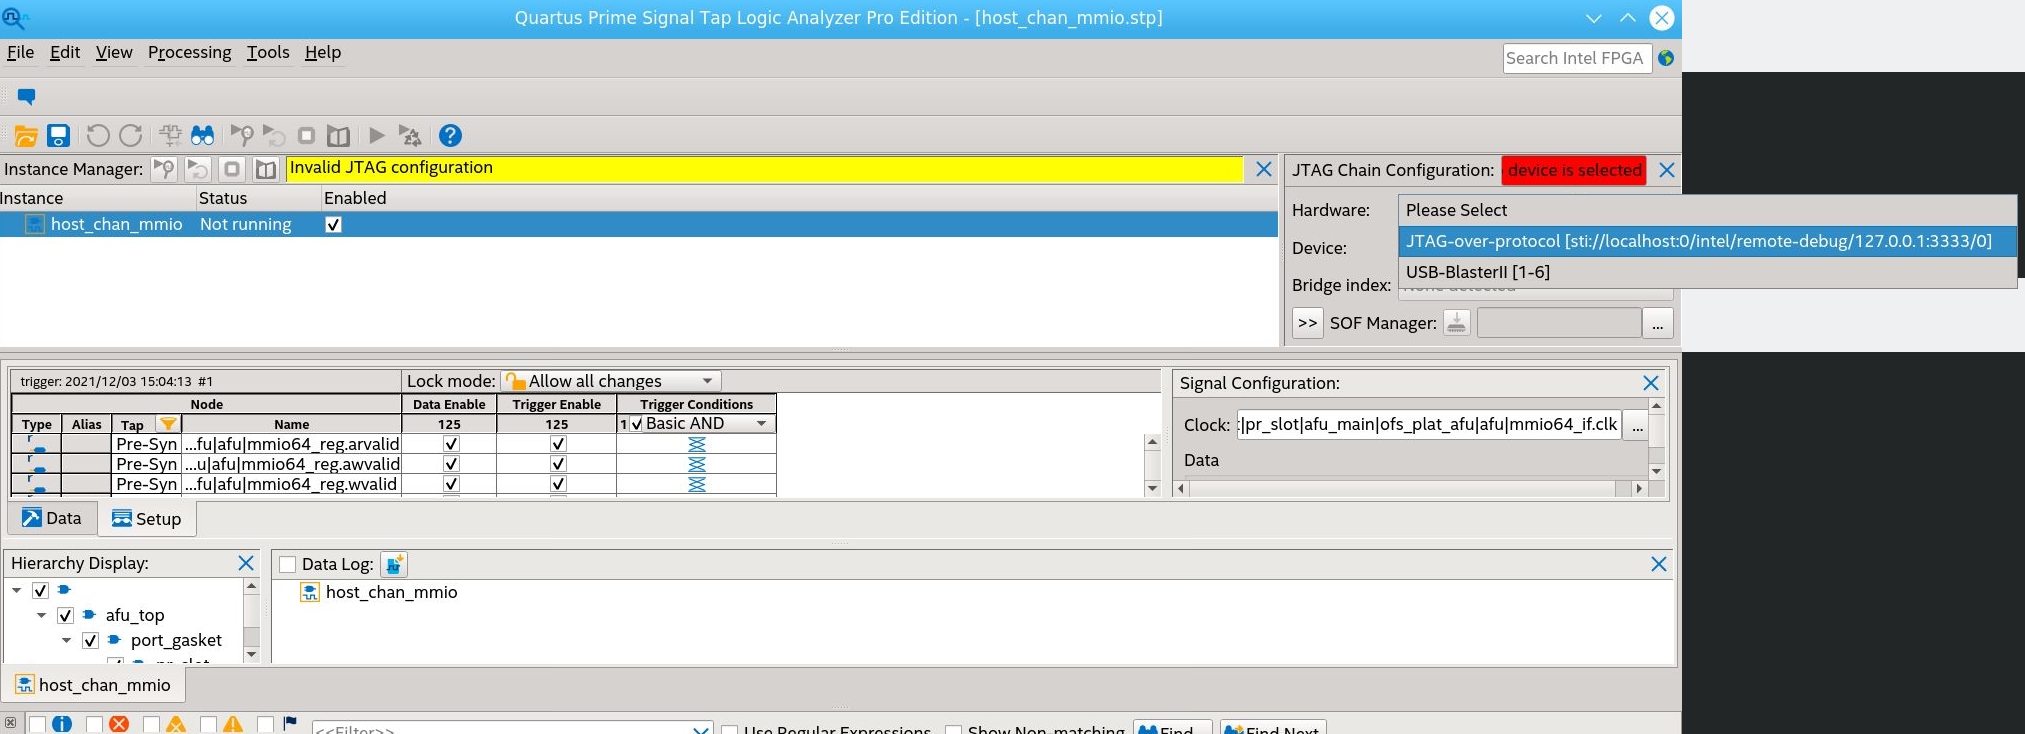Click Instance Manager Run Analysis button
2025x734 pixels.
[x=164, y=170]
